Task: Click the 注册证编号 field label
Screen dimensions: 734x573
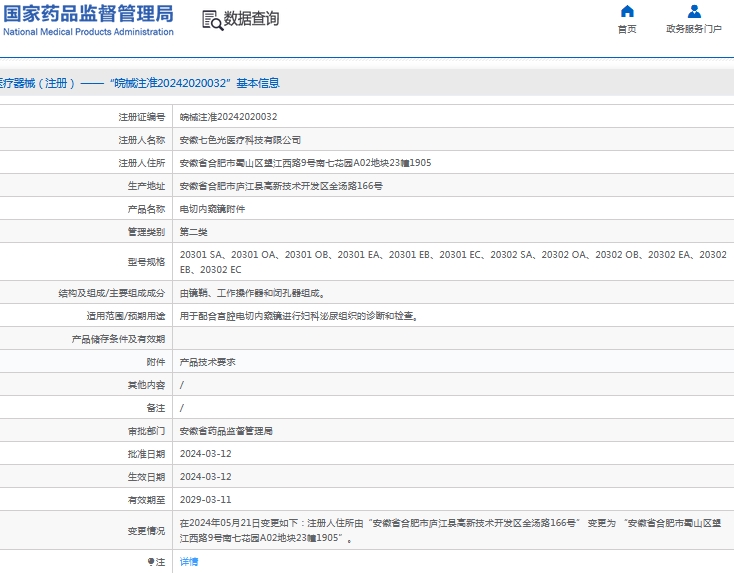Action: 142,117
